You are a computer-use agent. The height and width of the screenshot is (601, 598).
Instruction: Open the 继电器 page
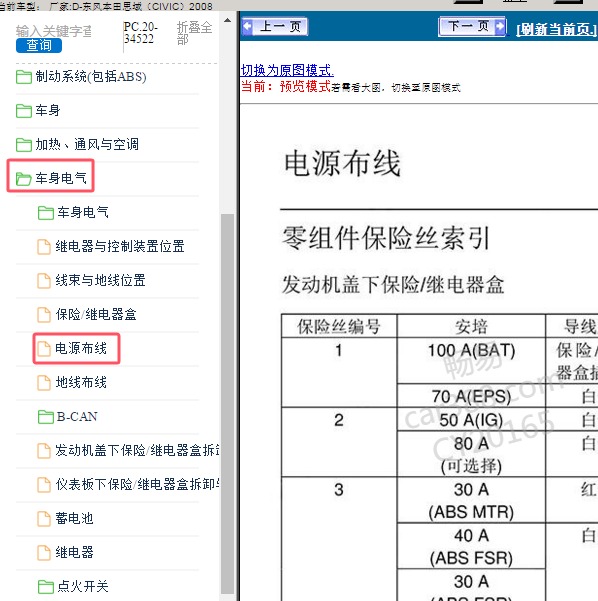point(74,552)
